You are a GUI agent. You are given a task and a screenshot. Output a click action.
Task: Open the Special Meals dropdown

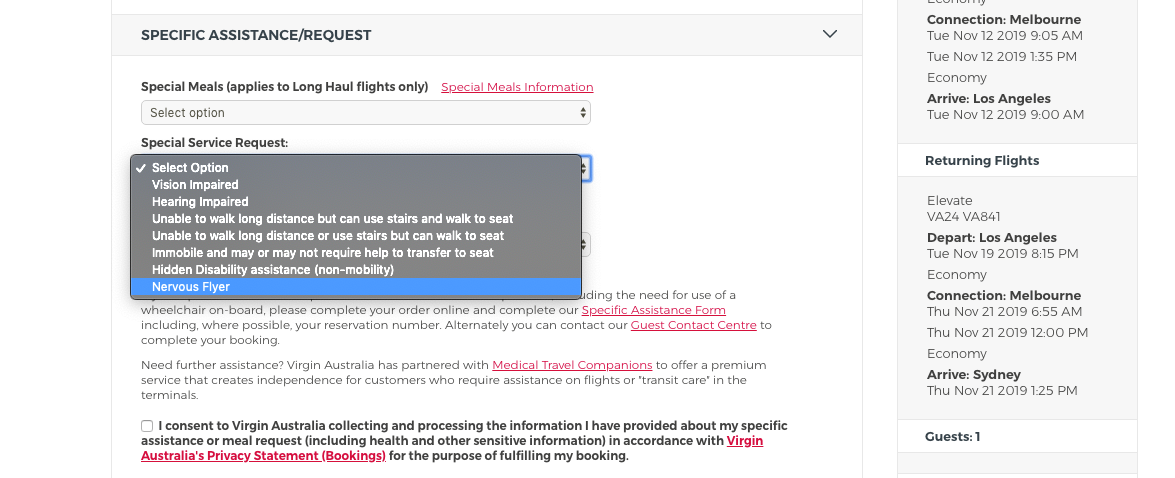[x=365, y=113]
